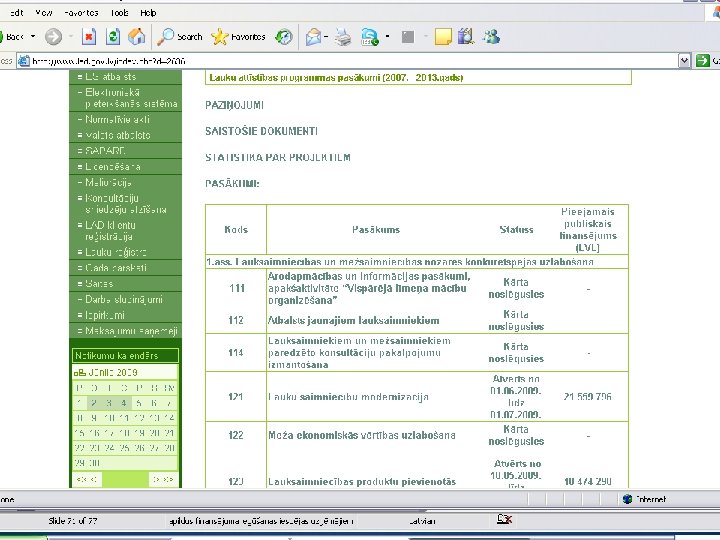Open measure 121 Lauku saimniecību modernizācija

[349, 397]
